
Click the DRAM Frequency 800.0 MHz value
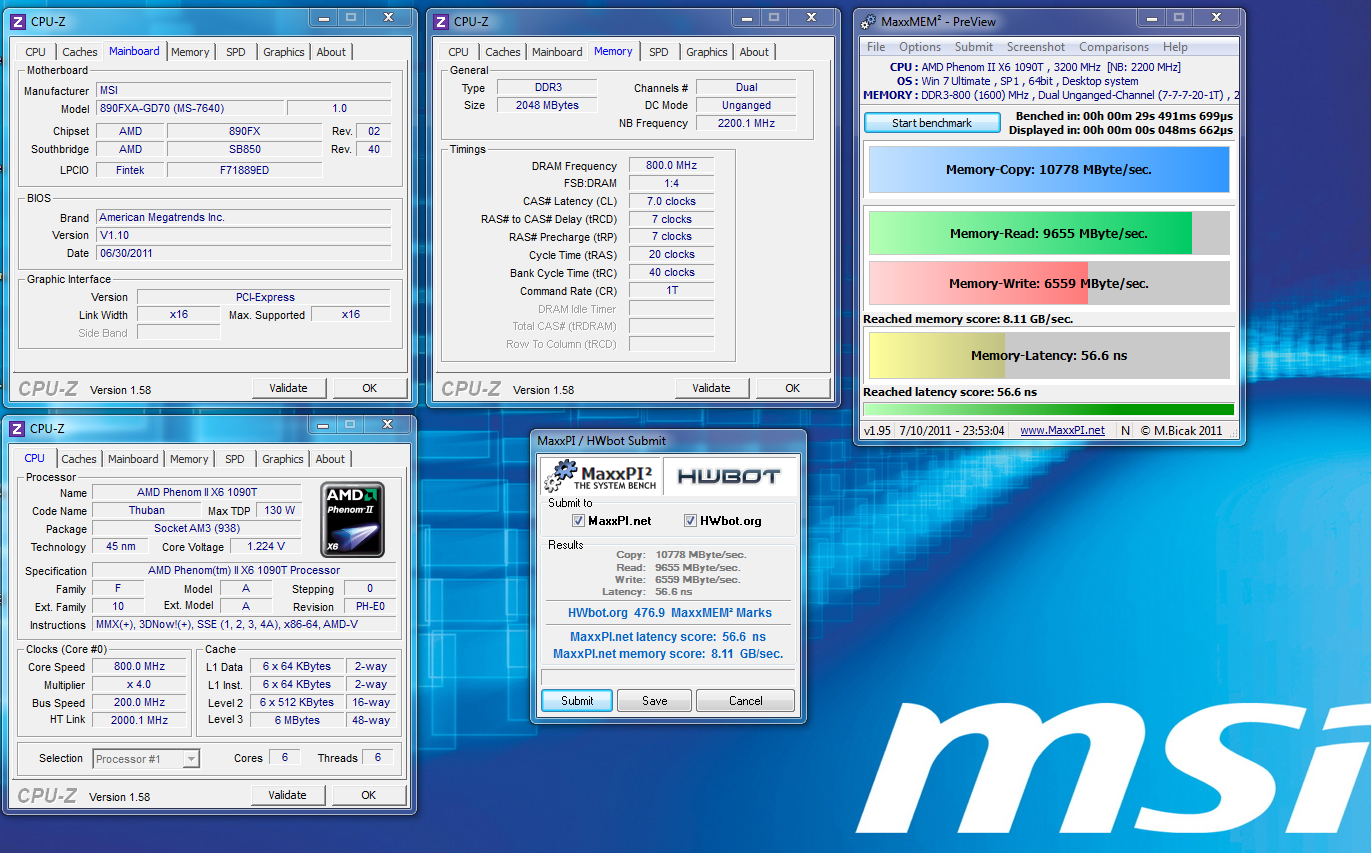click(671, 166)
